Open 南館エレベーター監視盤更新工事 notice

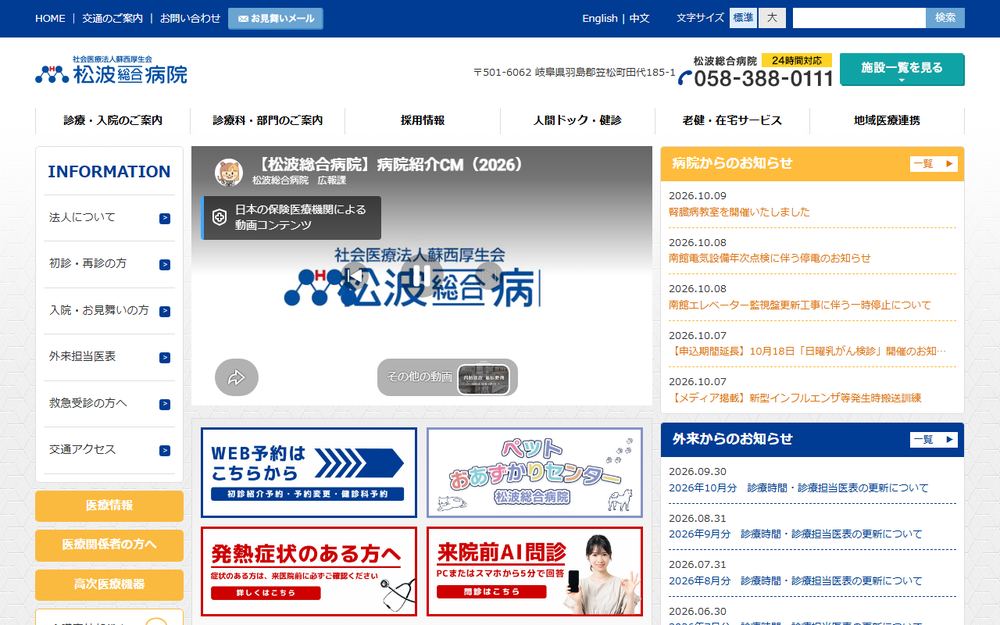point(800,305)
